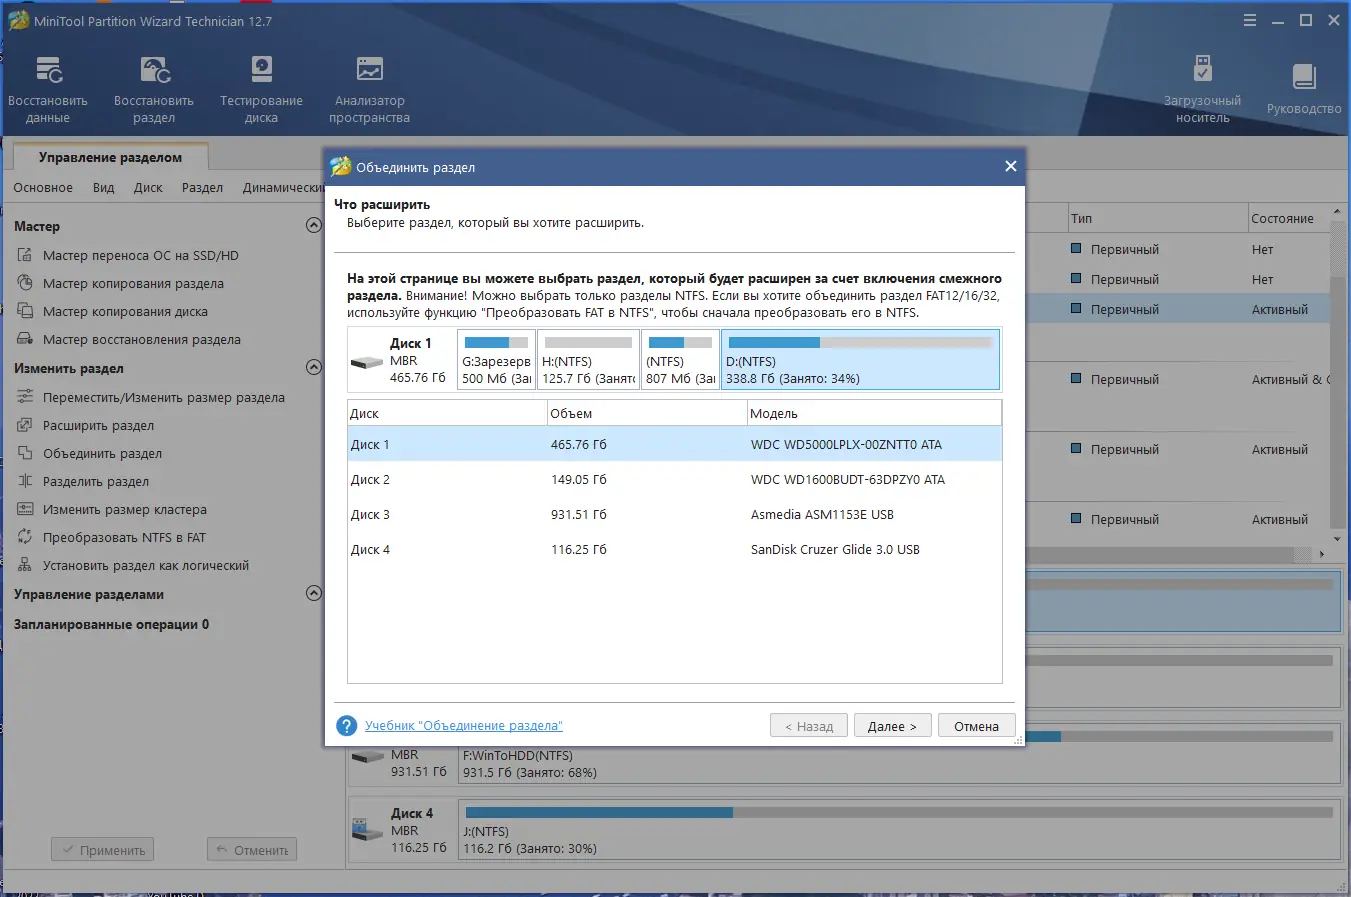Click the Объединить раздел sidebar icon
Viewport: 1351px width, 897px height.
25,453
